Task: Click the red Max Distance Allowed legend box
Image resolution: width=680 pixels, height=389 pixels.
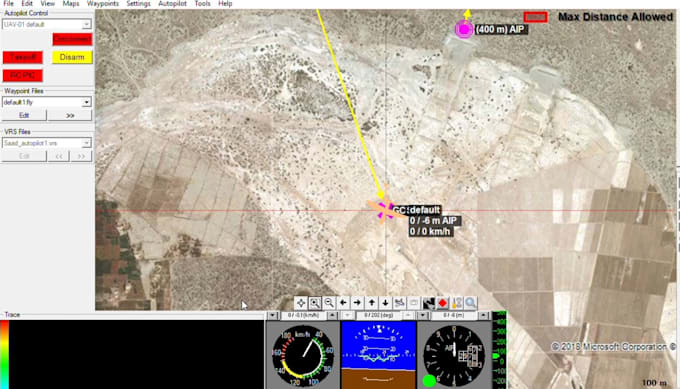Action: coord(535,17)
